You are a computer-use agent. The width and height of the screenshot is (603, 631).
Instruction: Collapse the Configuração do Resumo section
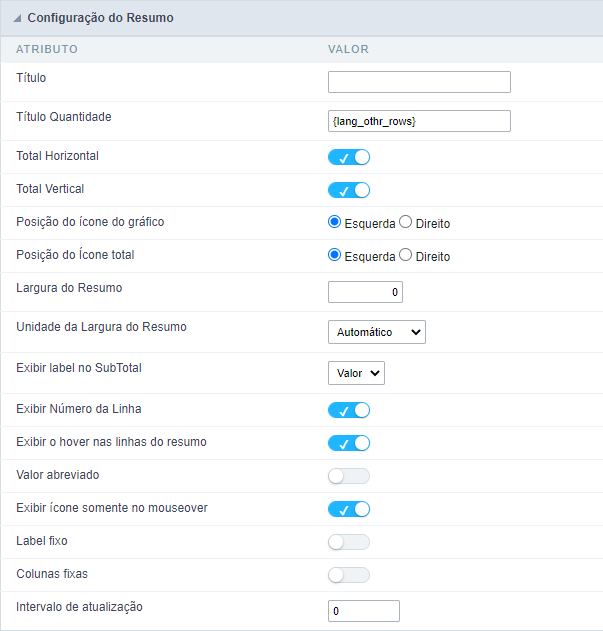[17, 18]
